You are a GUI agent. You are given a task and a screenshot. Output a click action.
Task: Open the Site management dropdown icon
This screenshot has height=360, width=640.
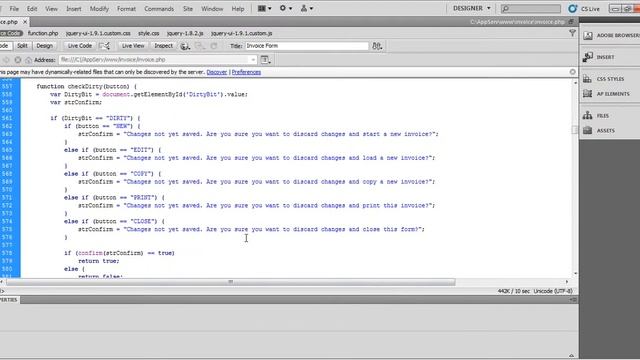coord(307,8)
